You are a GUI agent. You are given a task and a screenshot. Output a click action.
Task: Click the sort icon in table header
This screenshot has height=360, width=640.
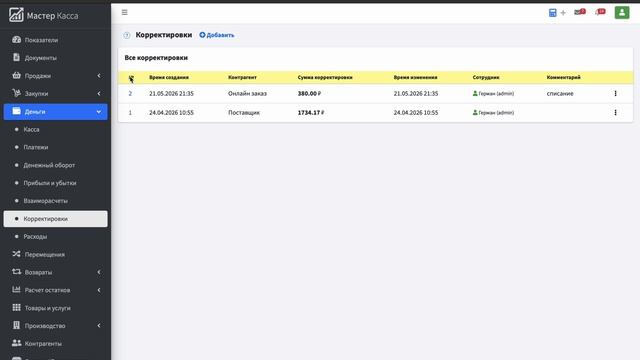[x=131, y=77]
